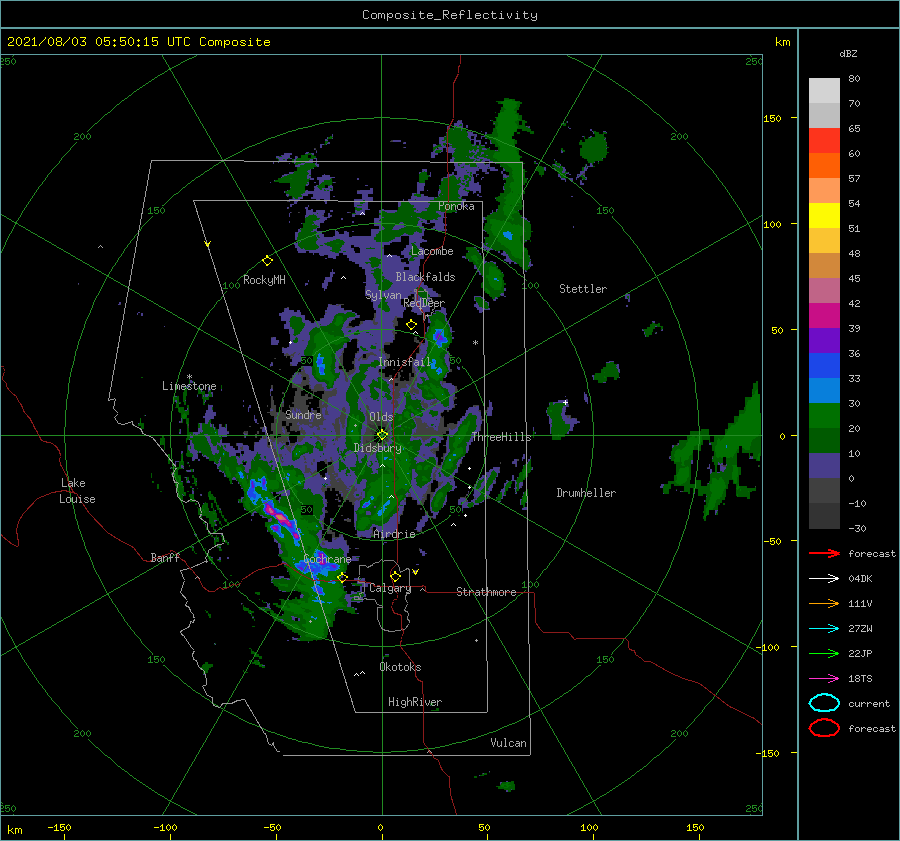Click the Ponoka city label
Screen dimensions: 900x841
(456, 207)
